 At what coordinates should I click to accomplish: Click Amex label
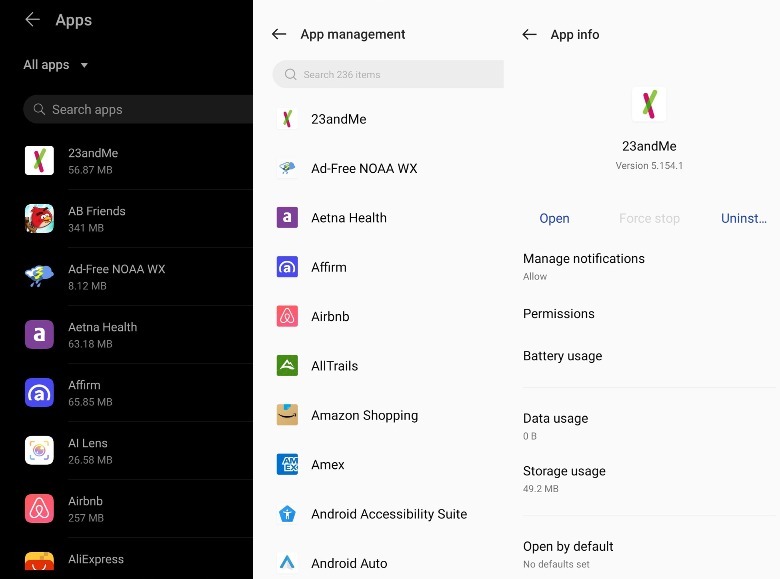point(328,465)
